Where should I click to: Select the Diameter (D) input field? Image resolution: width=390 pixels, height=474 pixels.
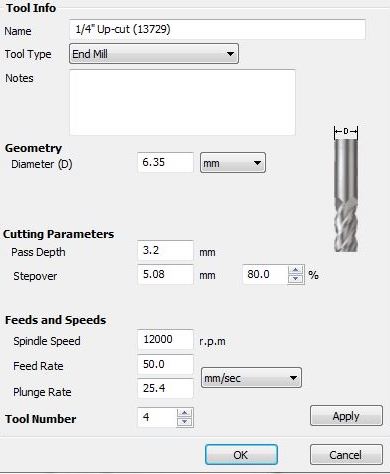coord(165,162)
